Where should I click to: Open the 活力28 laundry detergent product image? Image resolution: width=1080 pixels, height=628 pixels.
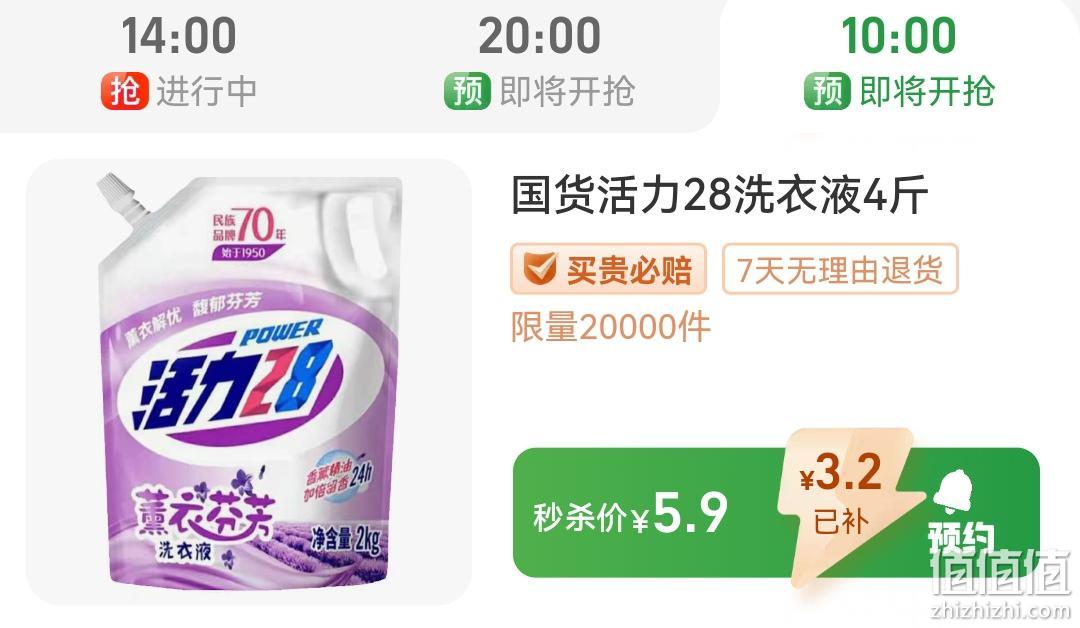coord(249,382)
